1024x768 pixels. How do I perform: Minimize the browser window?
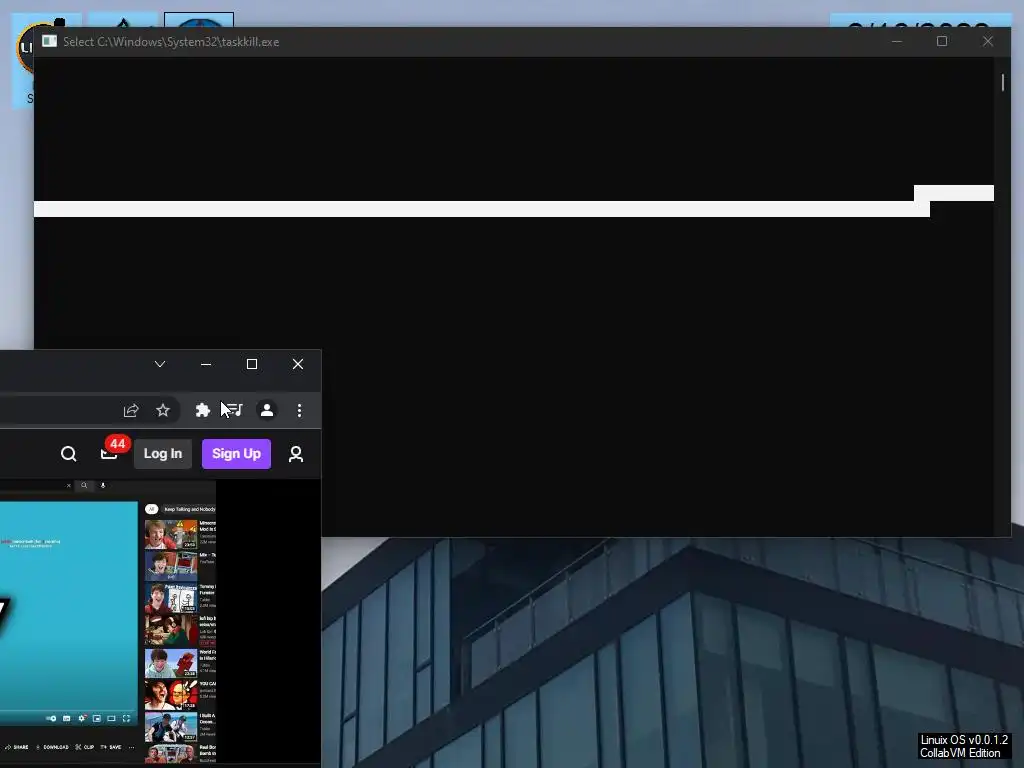coord(206,364)
